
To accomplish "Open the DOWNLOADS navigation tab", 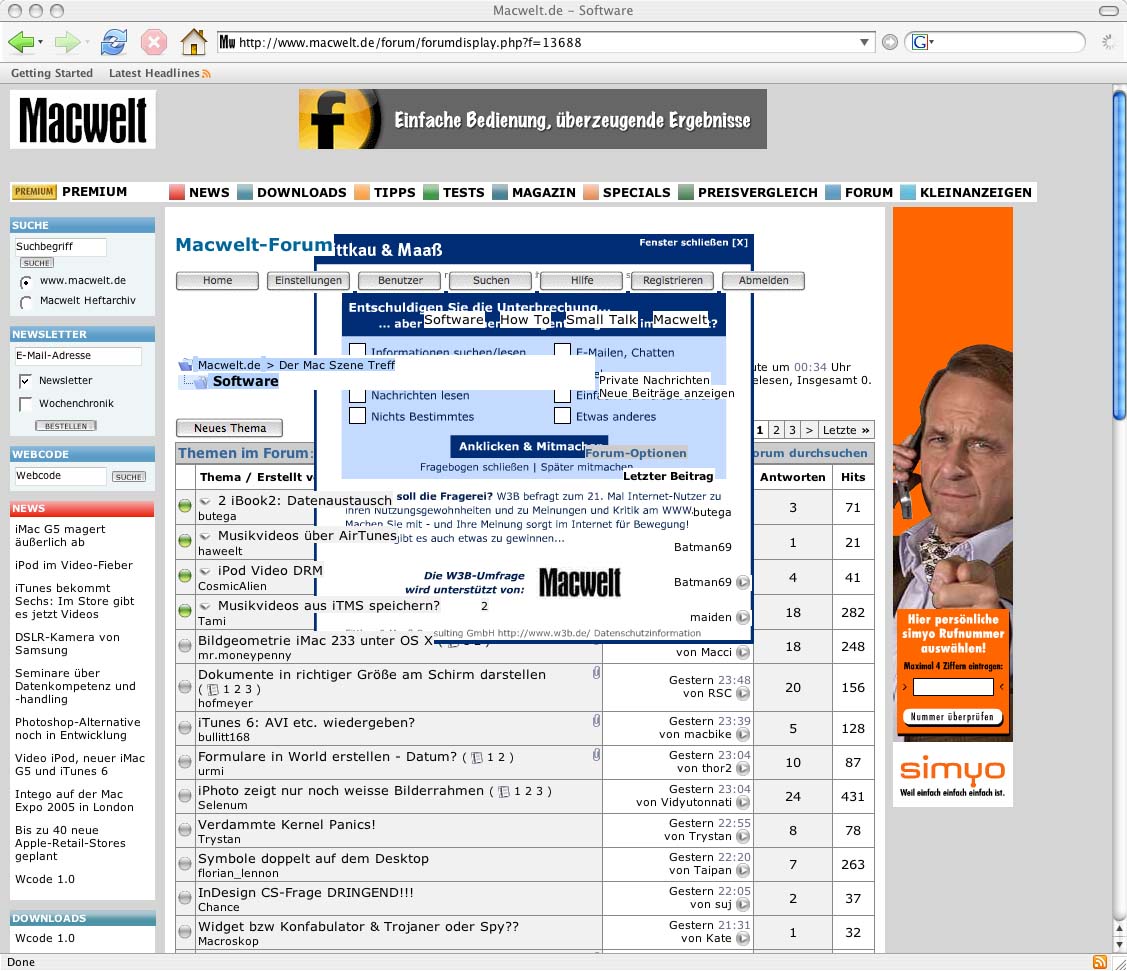I will tap(301, 192).
